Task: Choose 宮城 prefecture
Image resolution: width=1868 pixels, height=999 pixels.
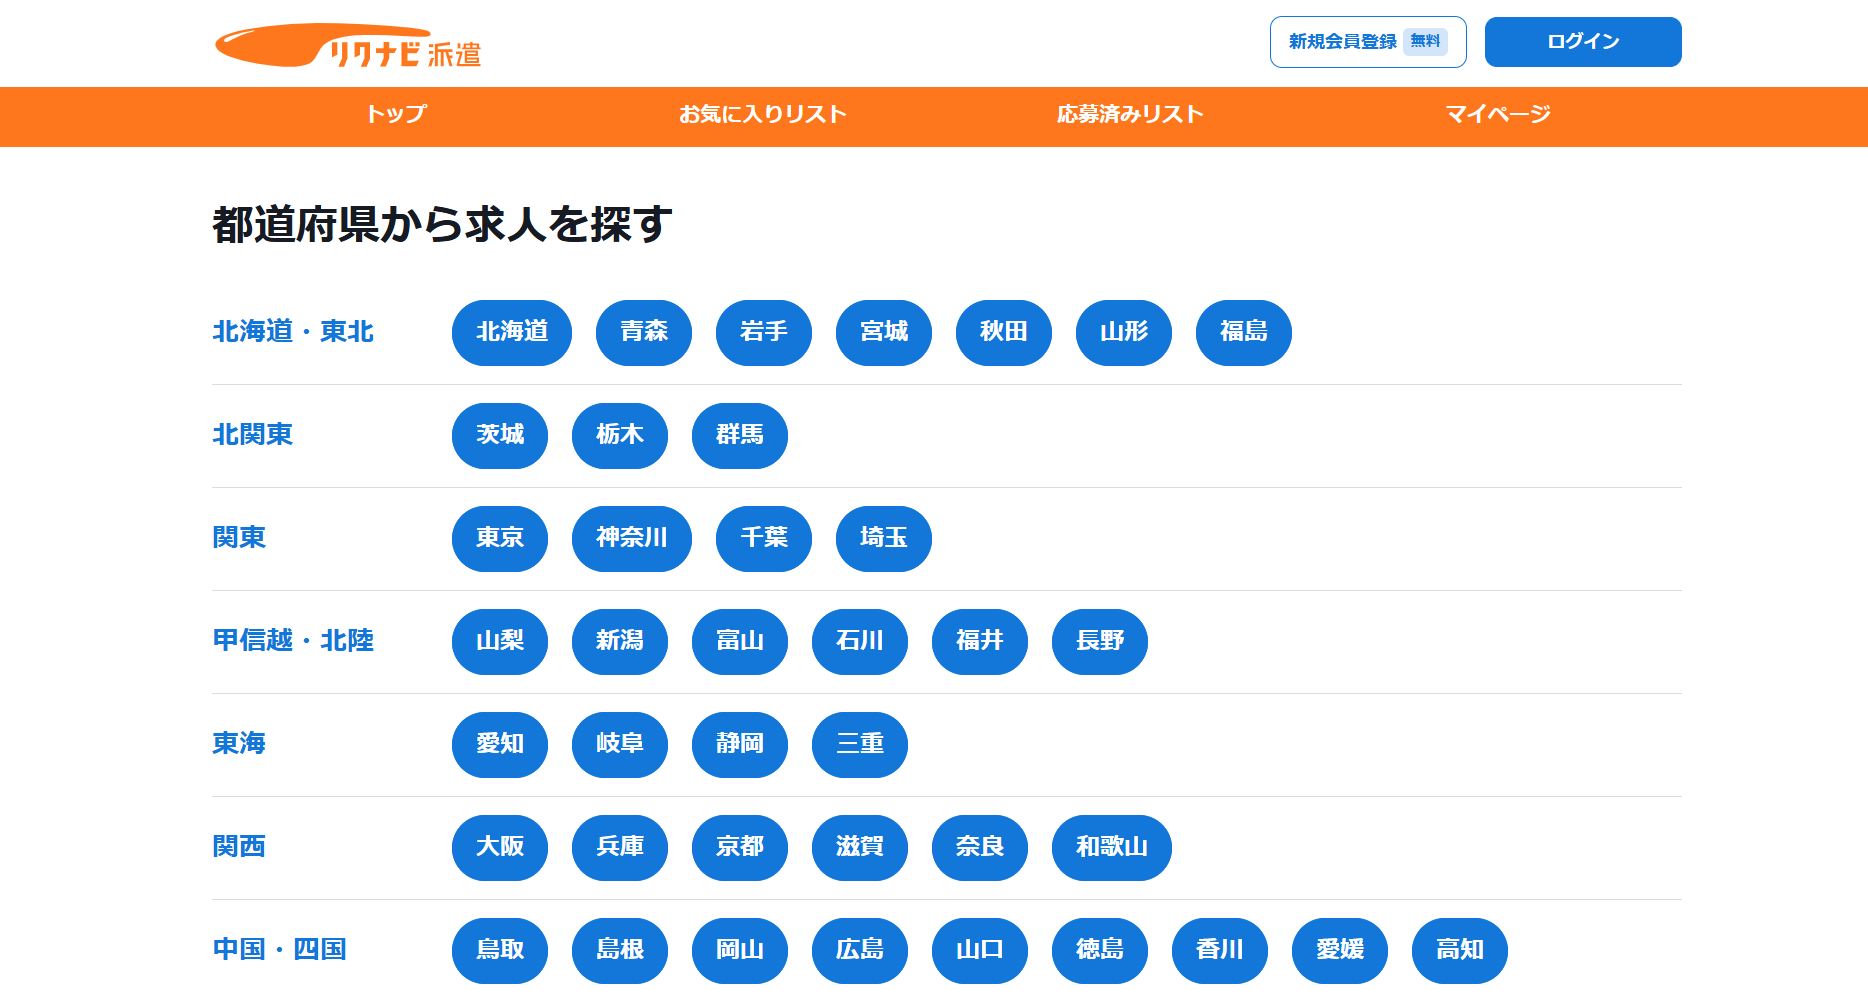Action: (x=883, y=333)
